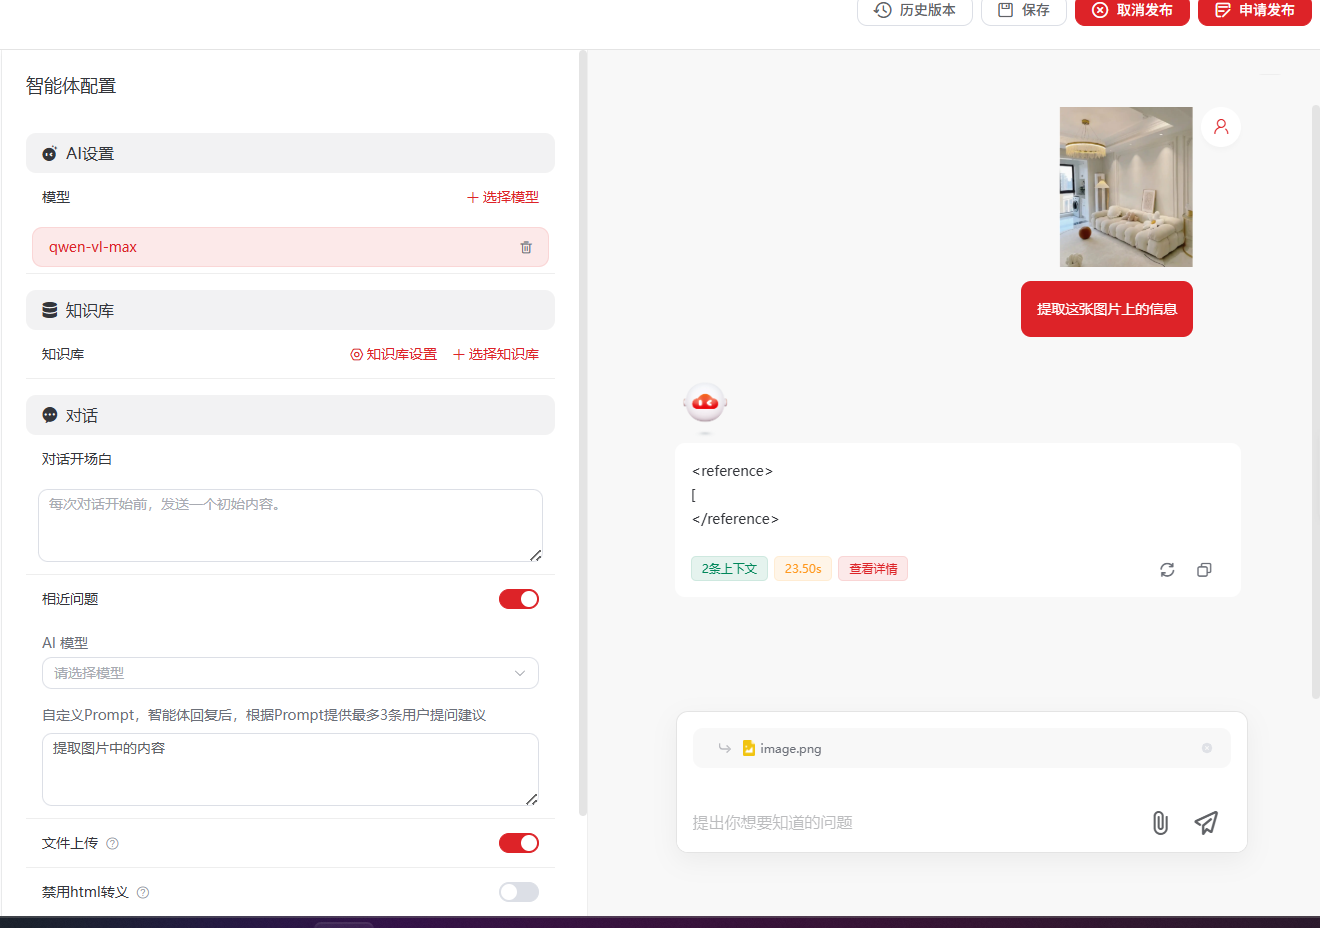This screenshot has height=928, width=1320.
Task: Click the image.png file icon
Action: tap(749, 748)
